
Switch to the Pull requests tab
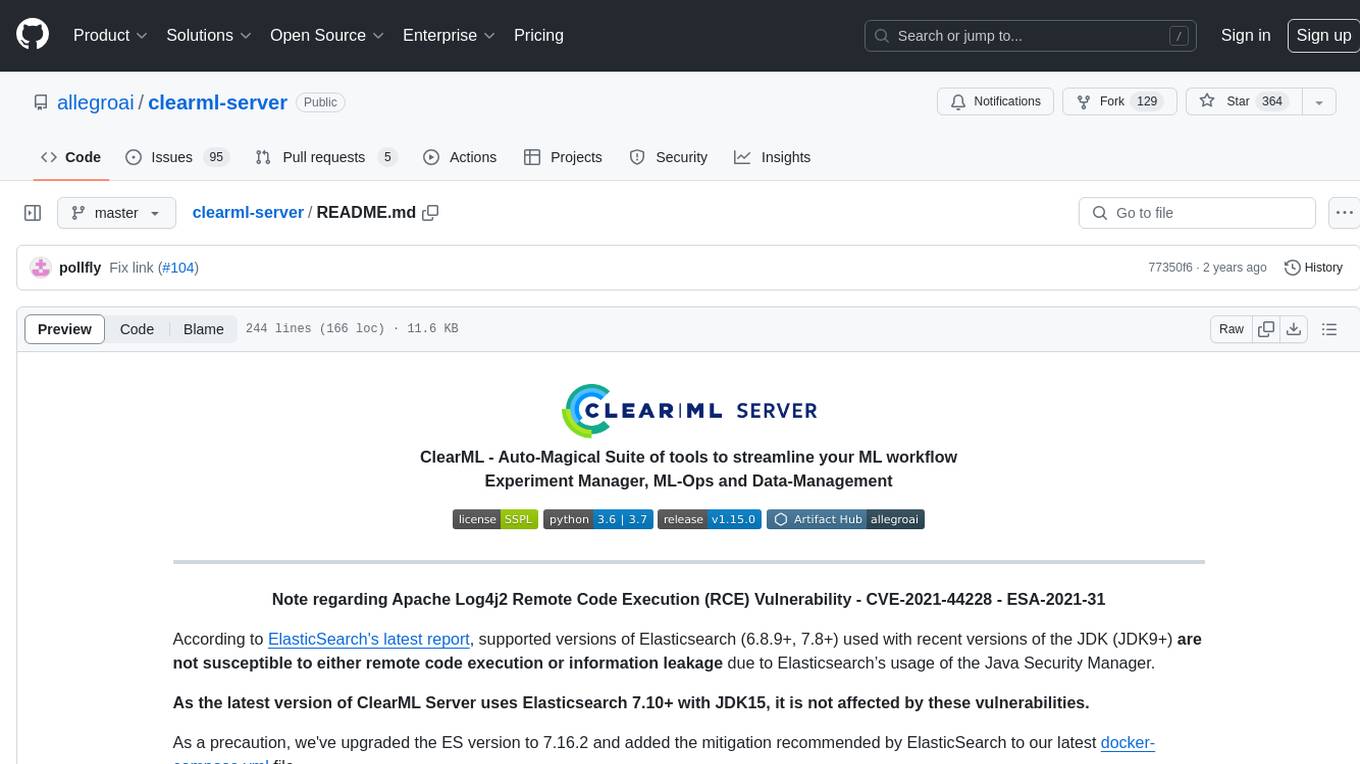tap(326, 157)
